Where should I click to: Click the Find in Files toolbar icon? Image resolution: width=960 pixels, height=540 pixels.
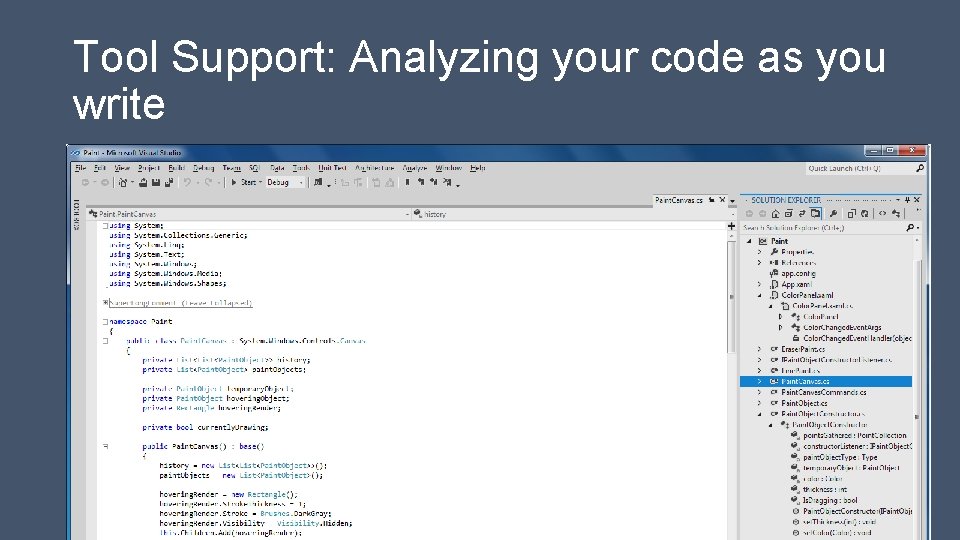(318, 182)
